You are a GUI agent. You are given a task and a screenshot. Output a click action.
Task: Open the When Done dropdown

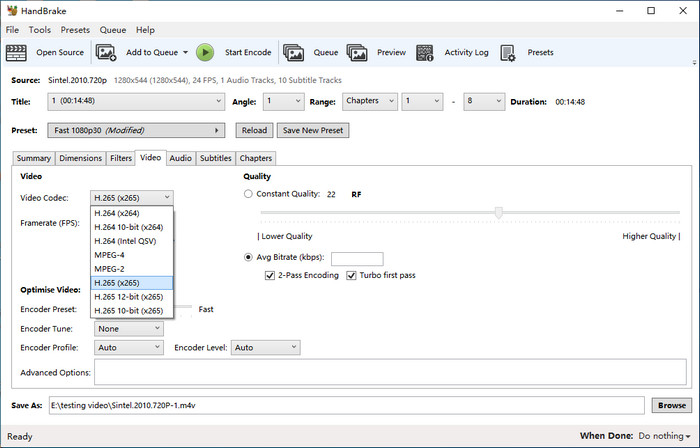click(665, 436)
